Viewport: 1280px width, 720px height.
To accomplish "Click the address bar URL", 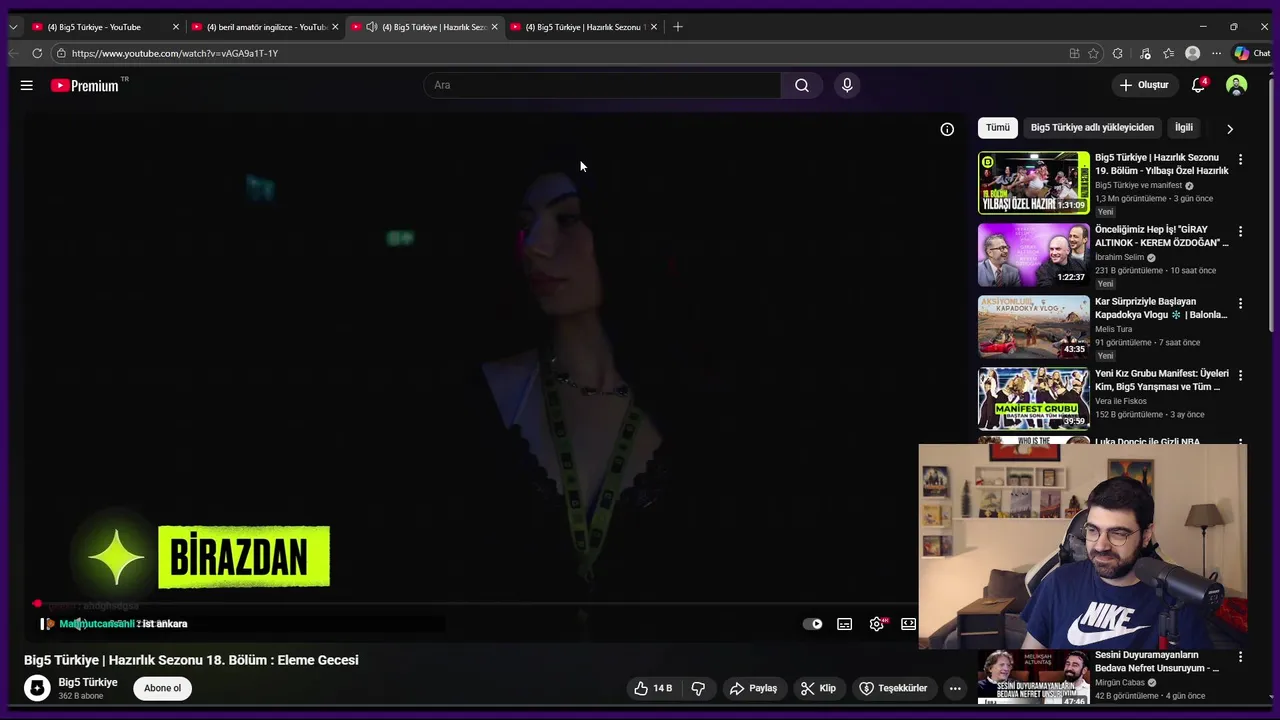I will coord(175,53).
